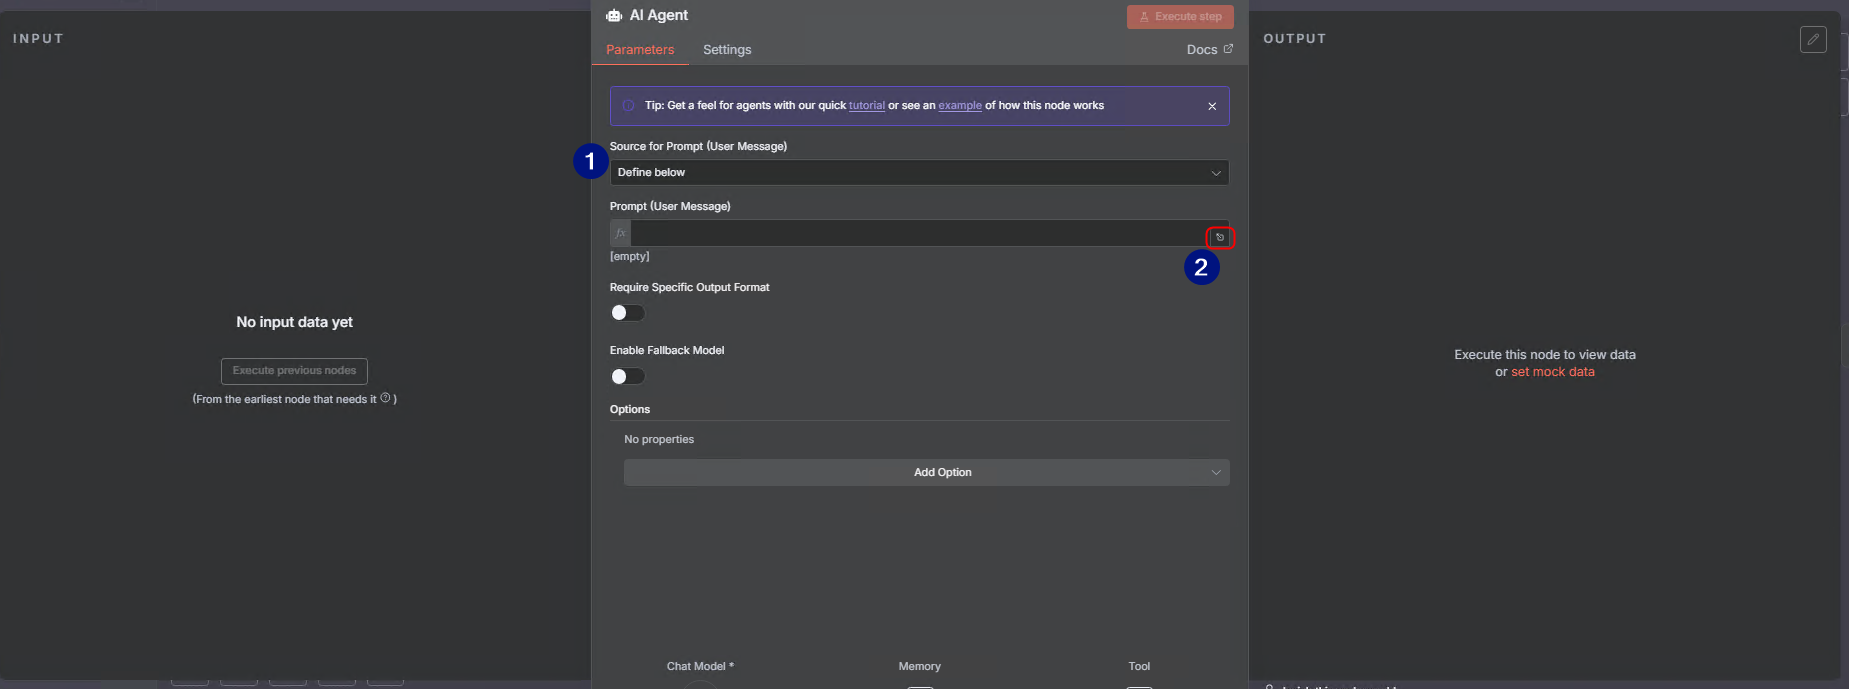Click the fx expression icon

pos(620,233)
